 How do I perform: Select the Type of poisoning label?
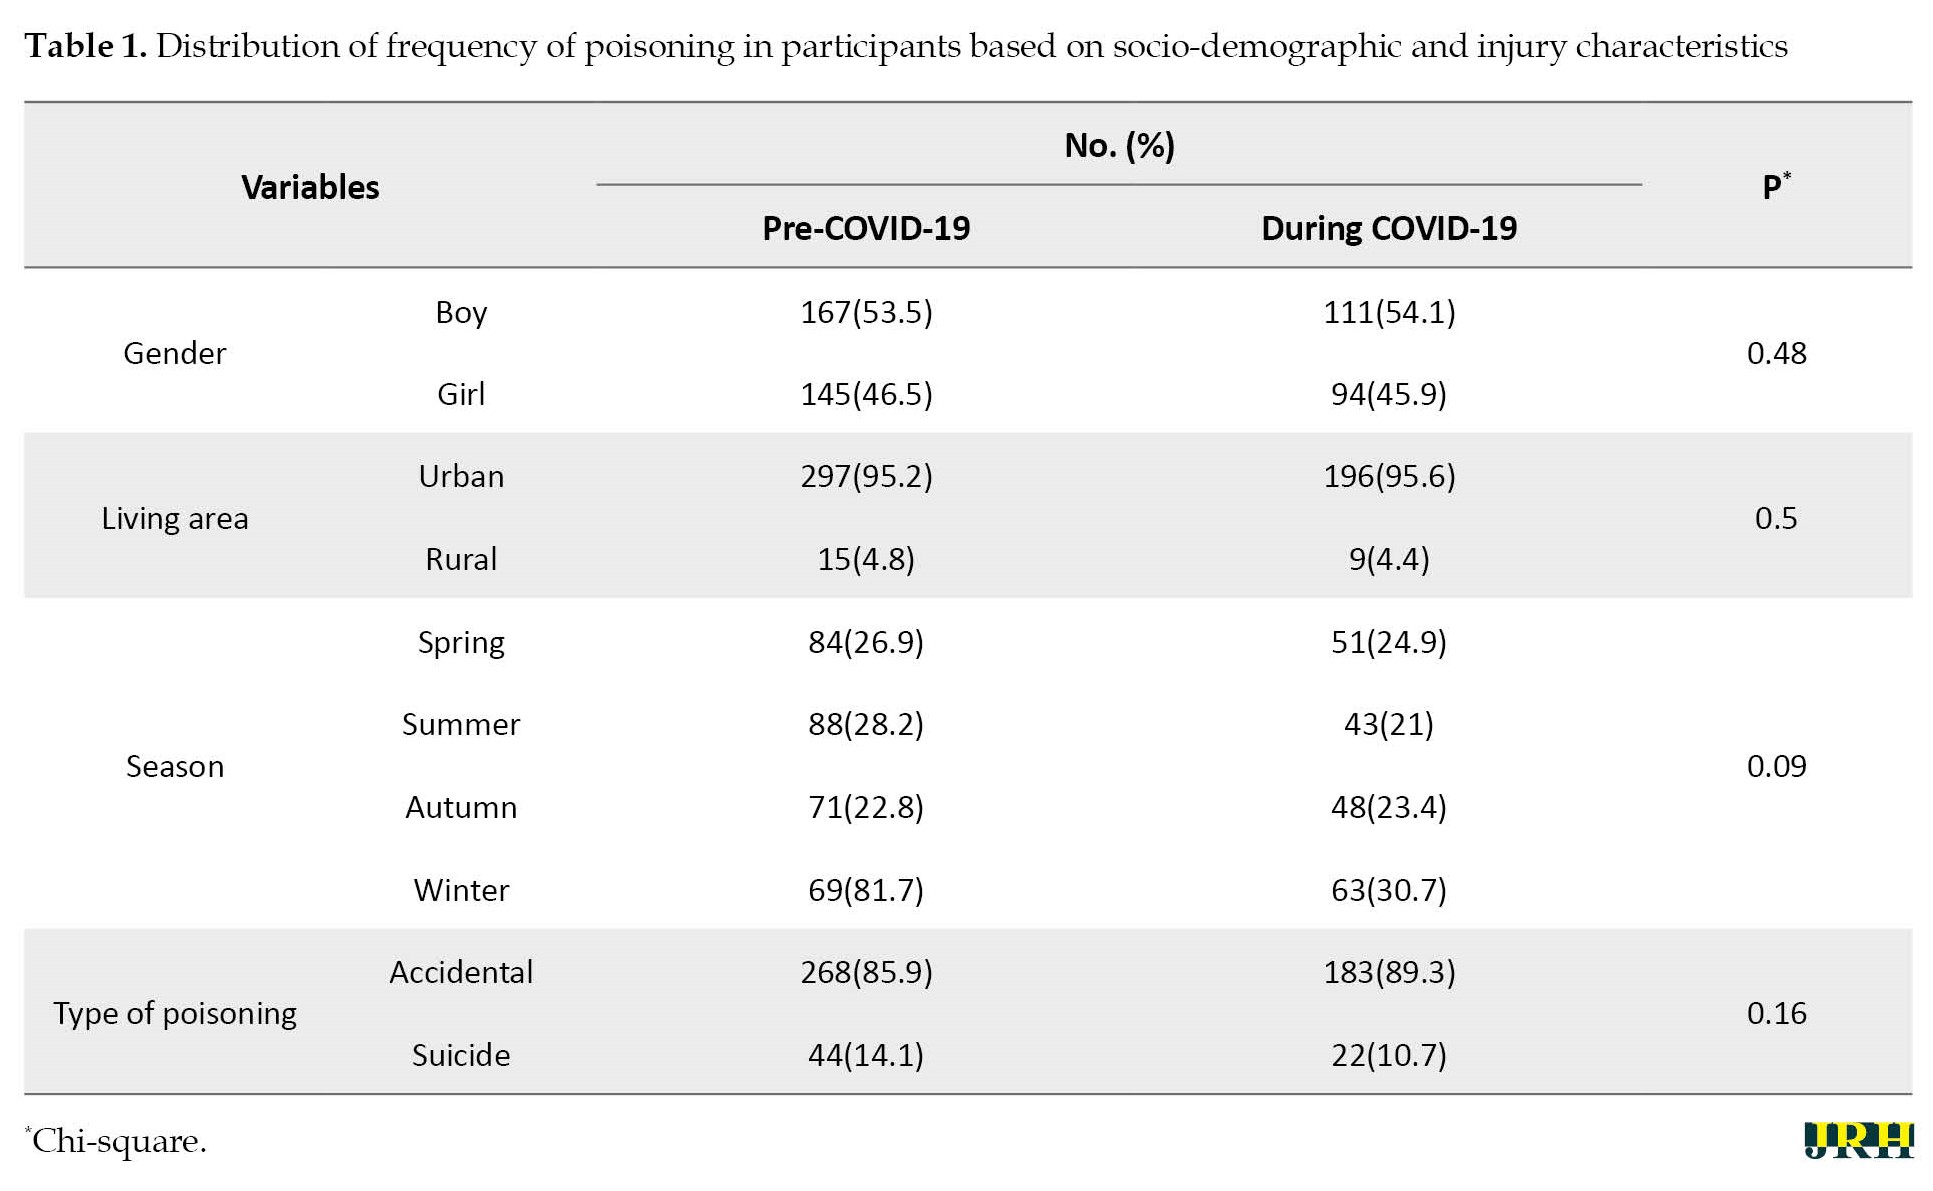click(175, 1013)
